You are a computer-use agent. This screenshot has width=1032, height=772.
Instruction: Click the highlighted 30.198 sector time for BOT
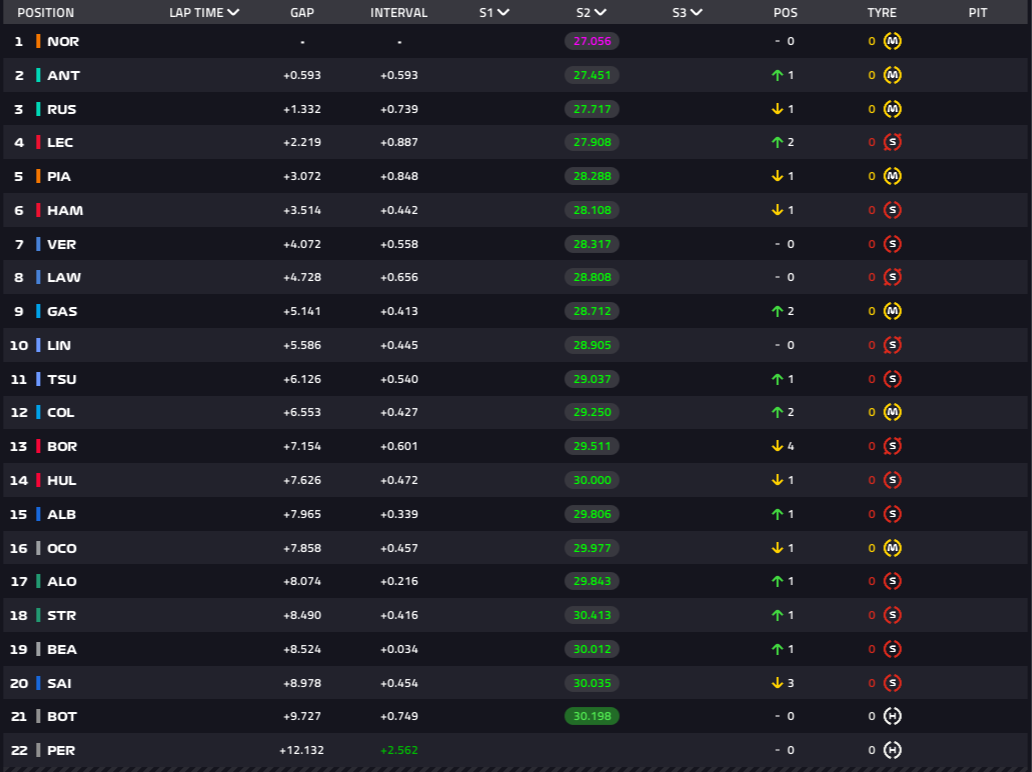pyautogui.click(x=592, y=716)
